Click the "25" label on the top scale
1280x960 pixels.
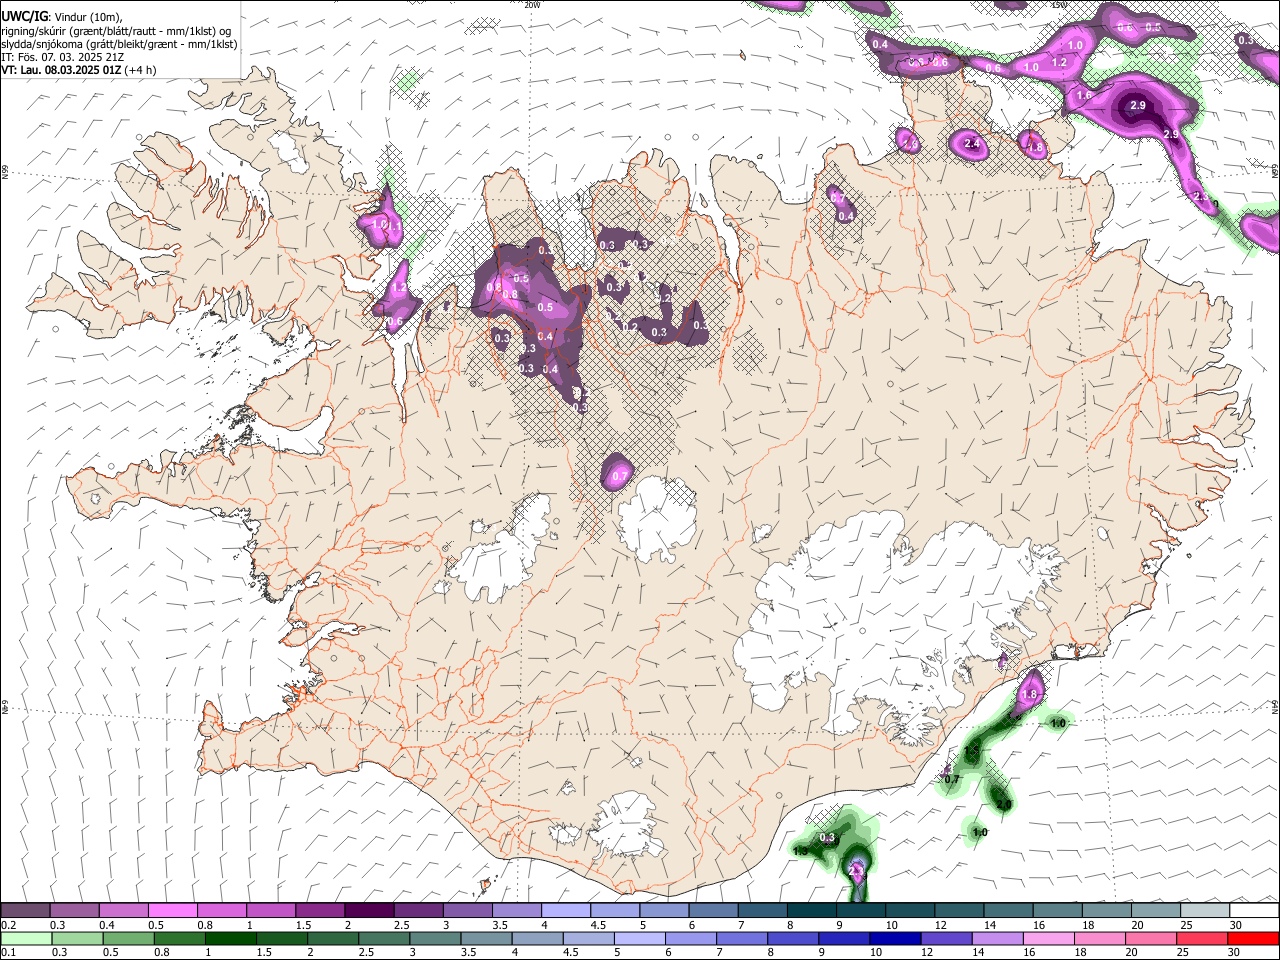[1189, 925]
